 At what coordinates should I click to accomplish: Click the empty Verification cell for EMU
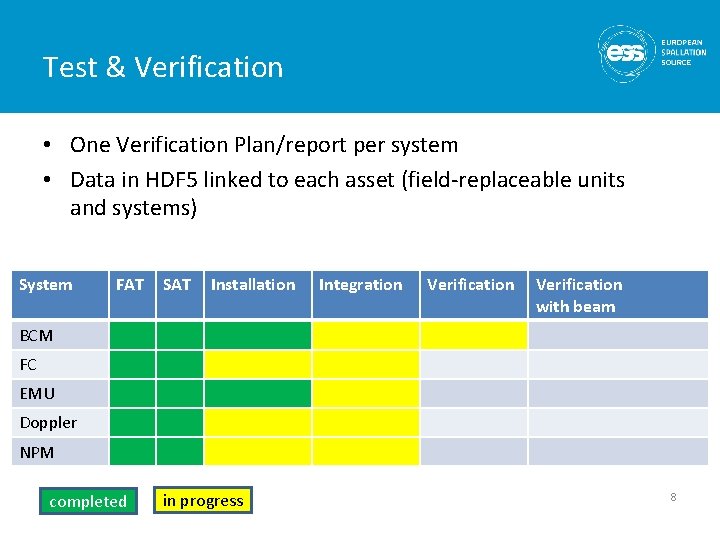pyautogui.click(x=473, y=394)
